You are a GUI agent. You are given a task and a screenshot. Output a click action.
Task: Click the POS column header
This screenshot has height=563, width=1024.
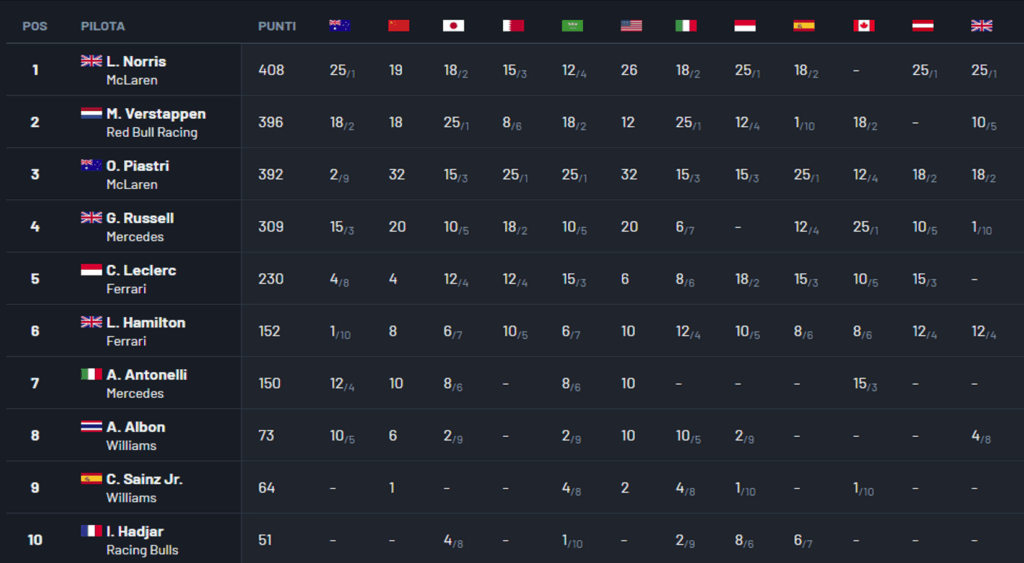(34, 26)
